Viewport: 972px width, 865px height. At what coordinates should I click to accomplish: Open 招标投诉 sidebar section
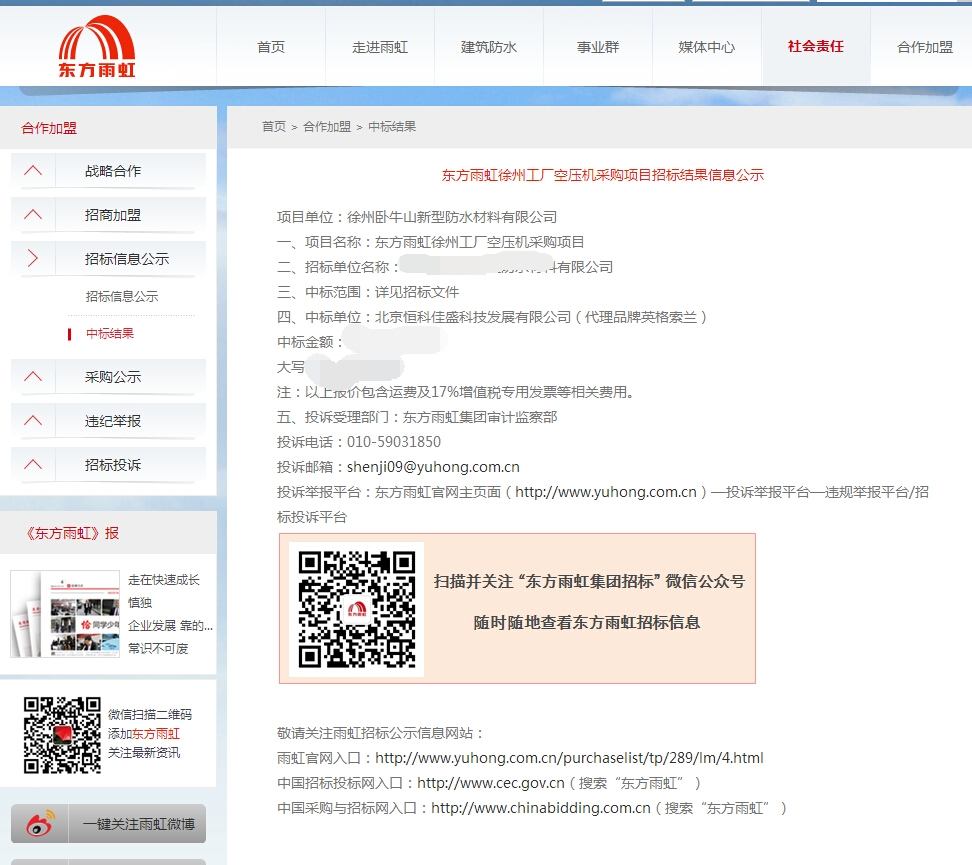point(113,465)
